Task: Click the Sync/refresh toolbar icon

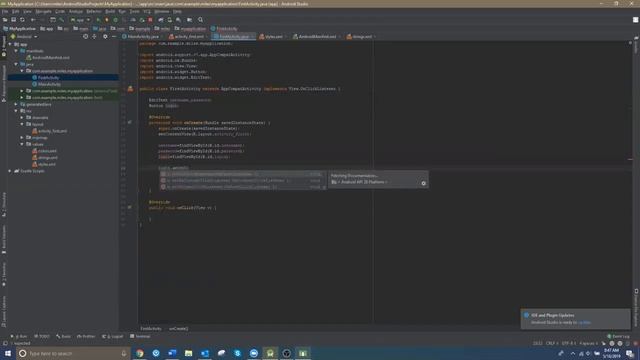Action: pos(22,20)
